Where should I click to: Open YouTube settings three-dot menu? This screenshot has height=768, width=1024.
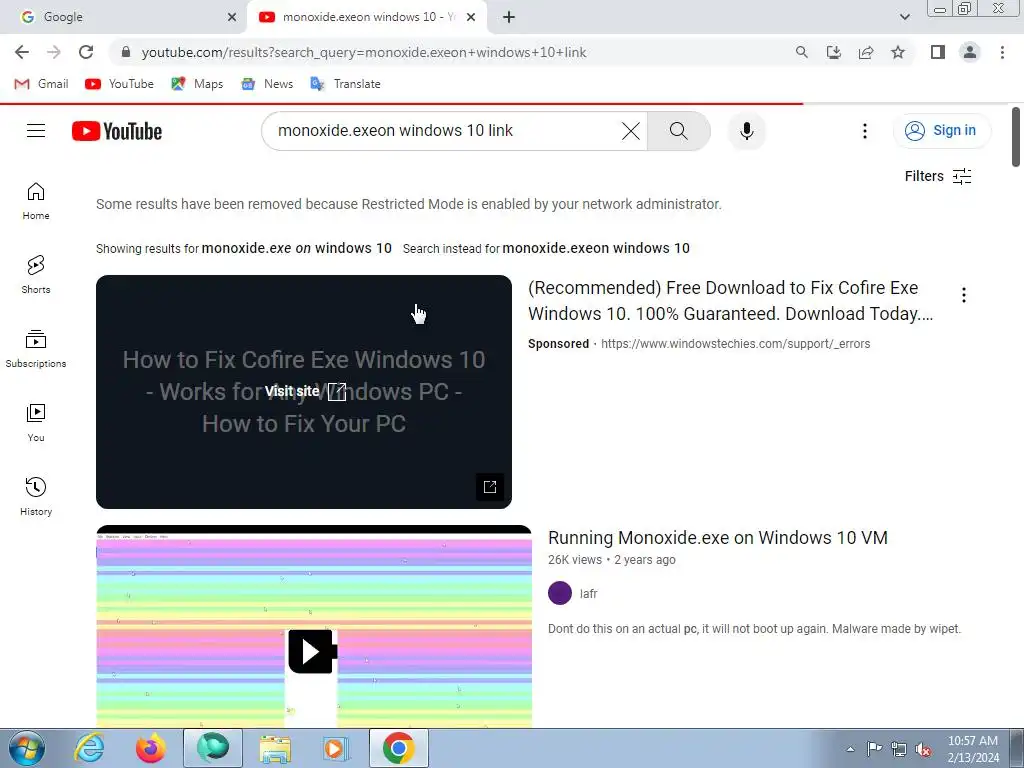tap(865, 131)
